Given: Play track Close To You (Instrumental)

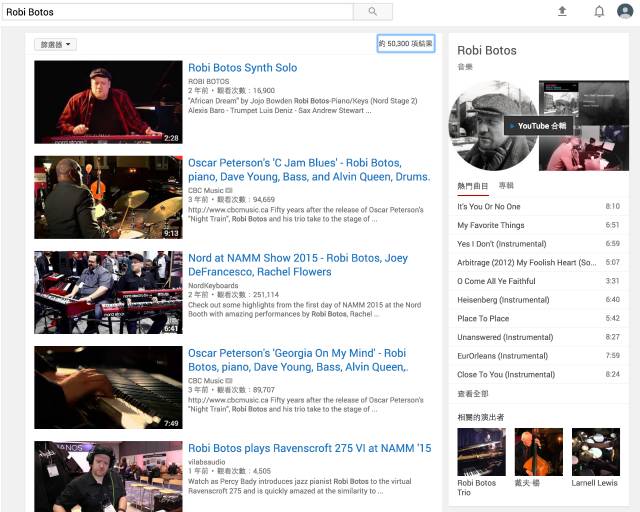Looking at the screenshot, I should (538, 374).
